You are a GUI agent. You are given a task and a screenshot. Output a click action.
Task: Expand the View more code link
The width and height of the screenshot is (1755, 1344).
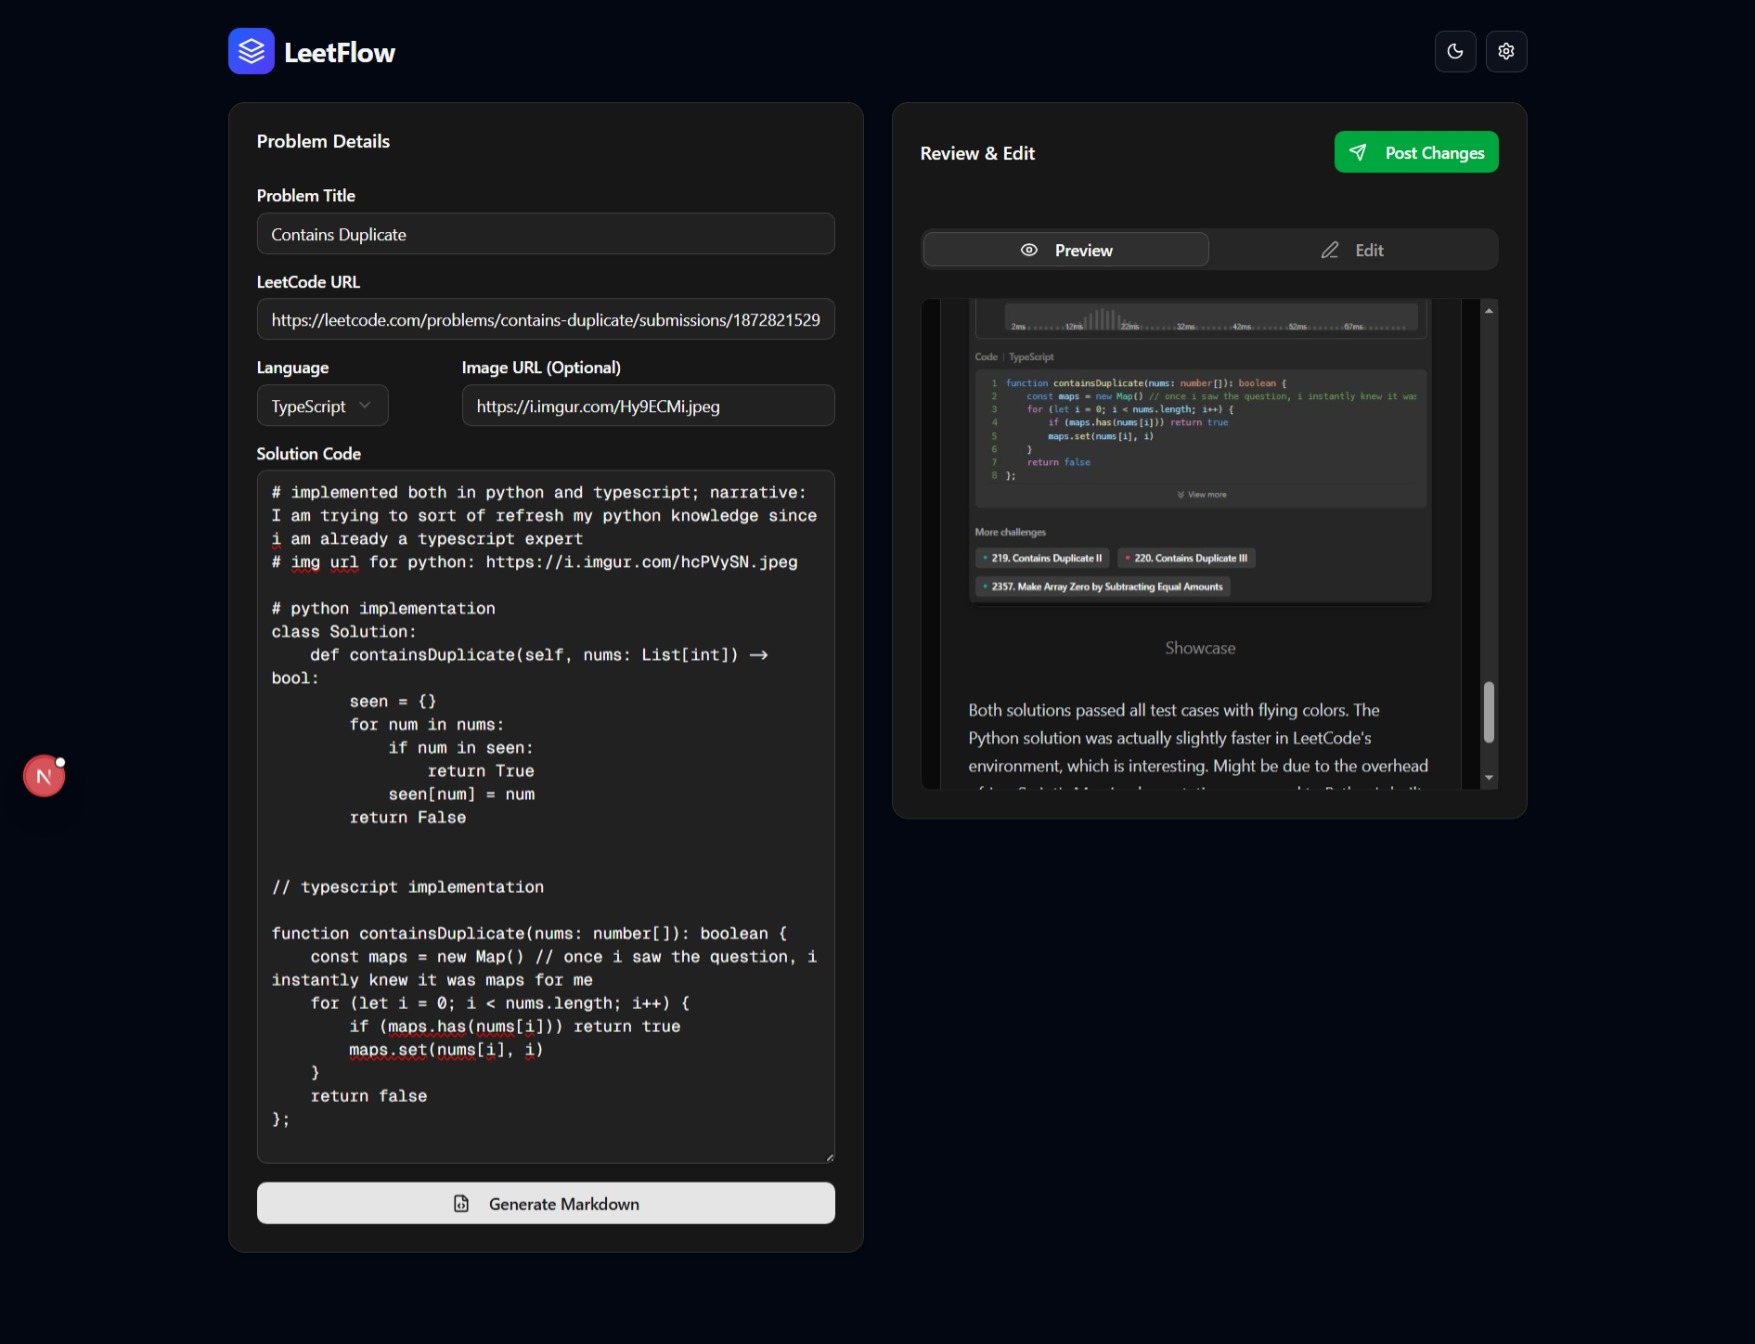point(1202,495)
